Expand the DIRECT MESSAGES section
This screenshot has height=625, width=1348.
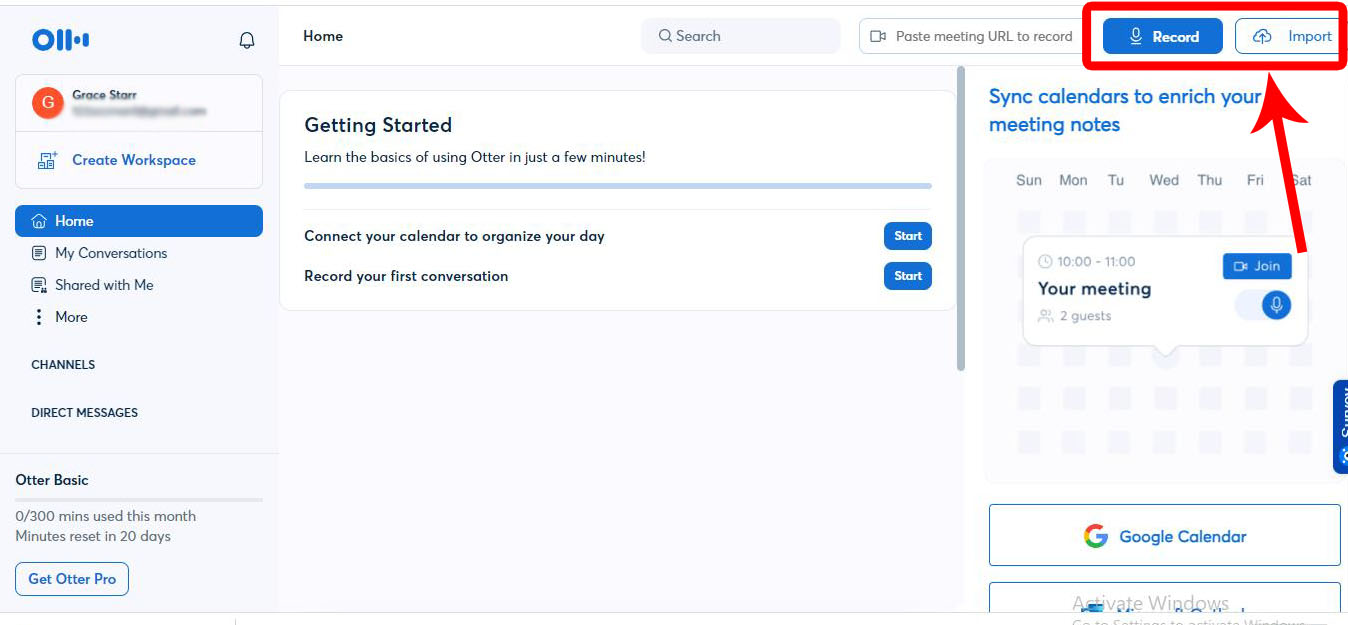click(84, 413)
